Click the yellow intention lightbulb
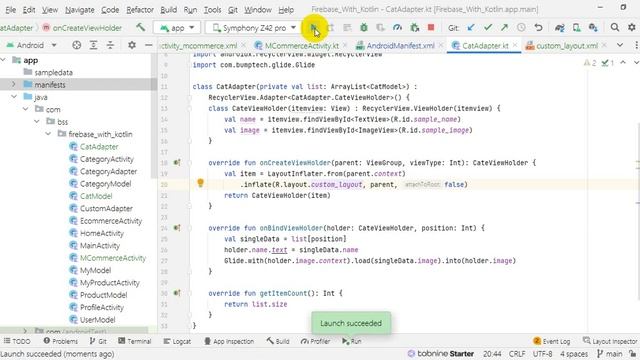The width and height of the screenshot is (640, 360). pyautogui.click(x=200, y=183)
